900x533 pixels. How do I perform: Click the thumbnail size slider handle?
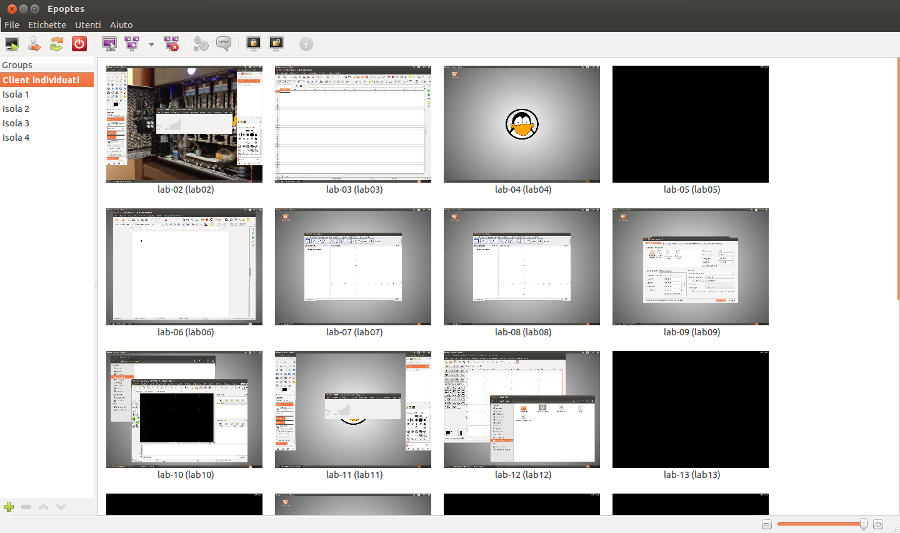863,524
